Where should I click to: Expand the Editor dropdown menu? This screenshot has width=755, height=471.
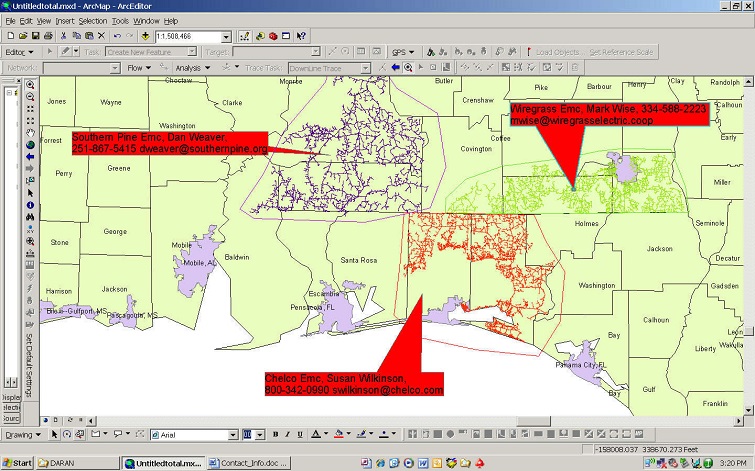point(20,52)
